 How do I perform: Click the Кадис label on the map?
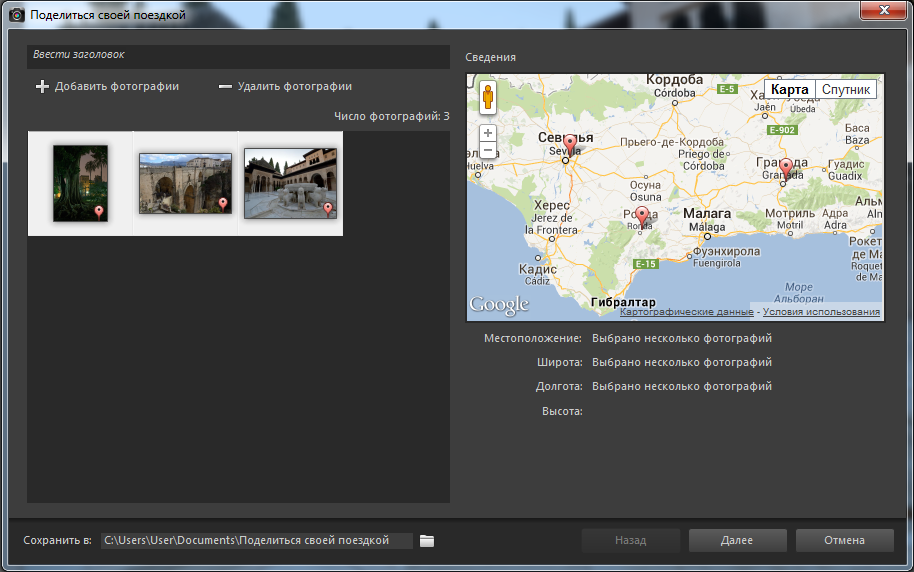coord(537,269)
